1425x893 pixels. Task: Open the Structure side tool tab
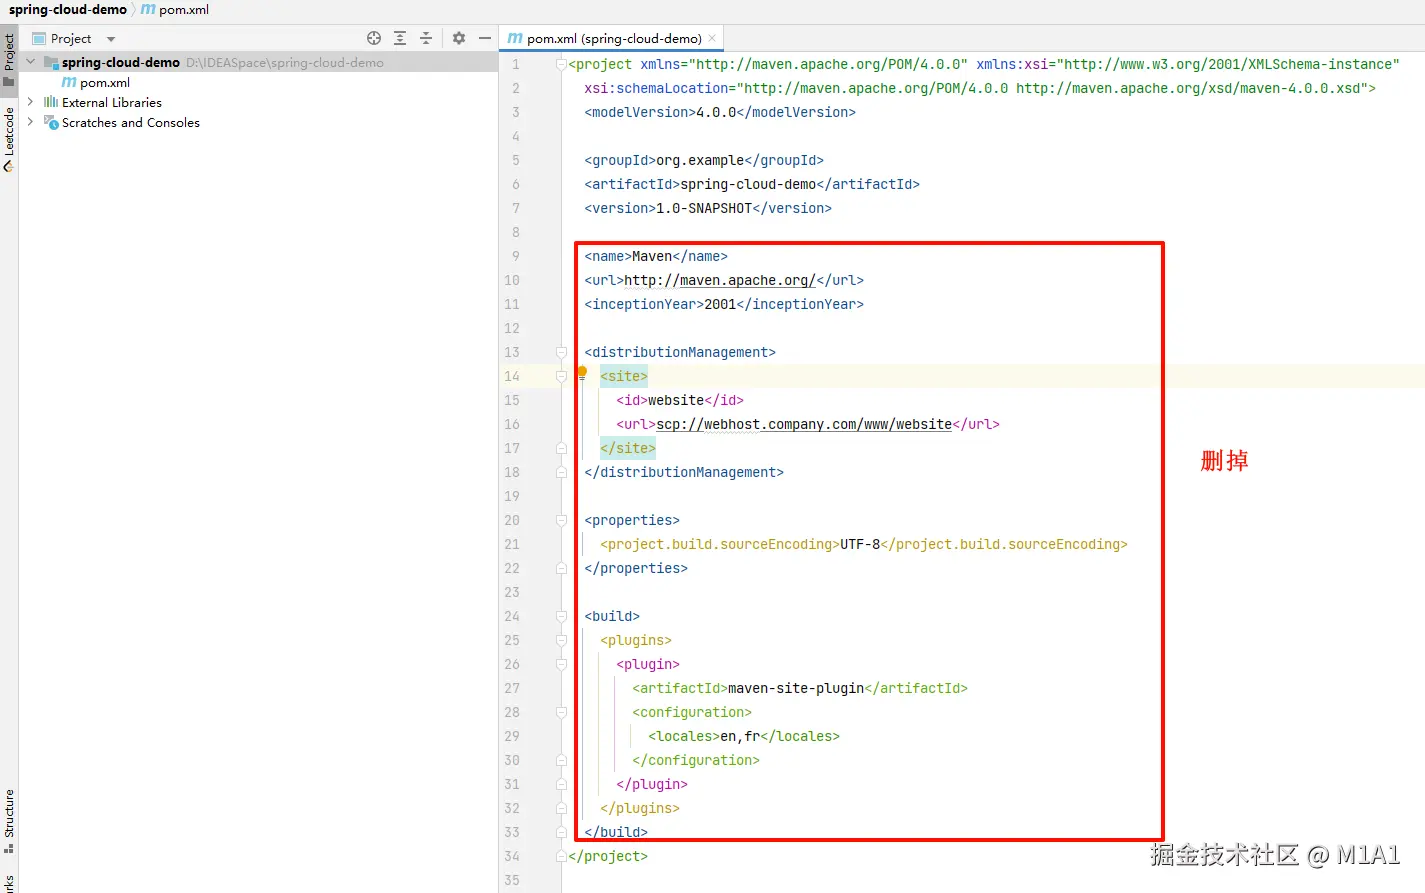click(x=9, y=821)
